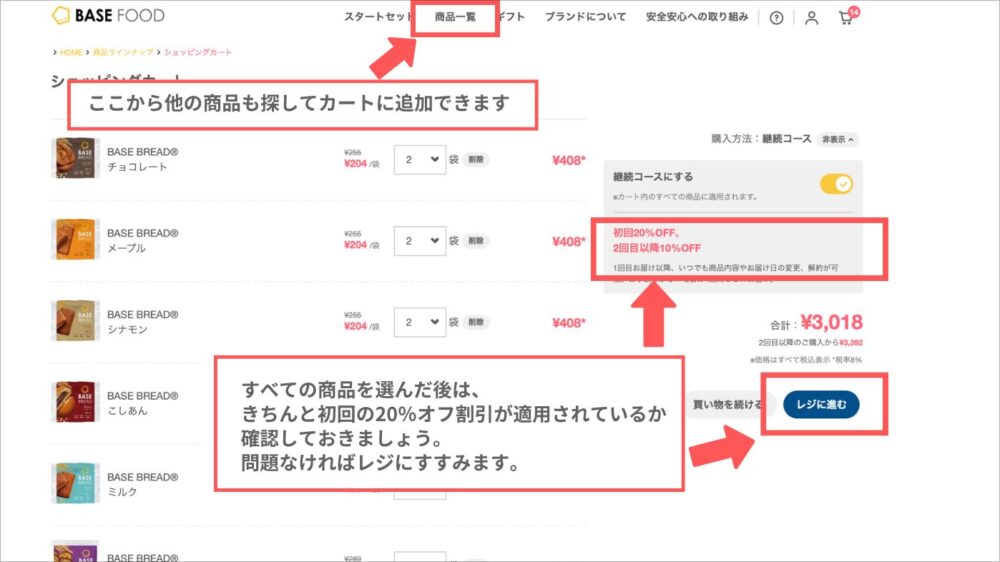Open quantity dropdown for シナモン
Image resolution: width=1000 pixels, height=562 pixels.
(x=420, y=322)
